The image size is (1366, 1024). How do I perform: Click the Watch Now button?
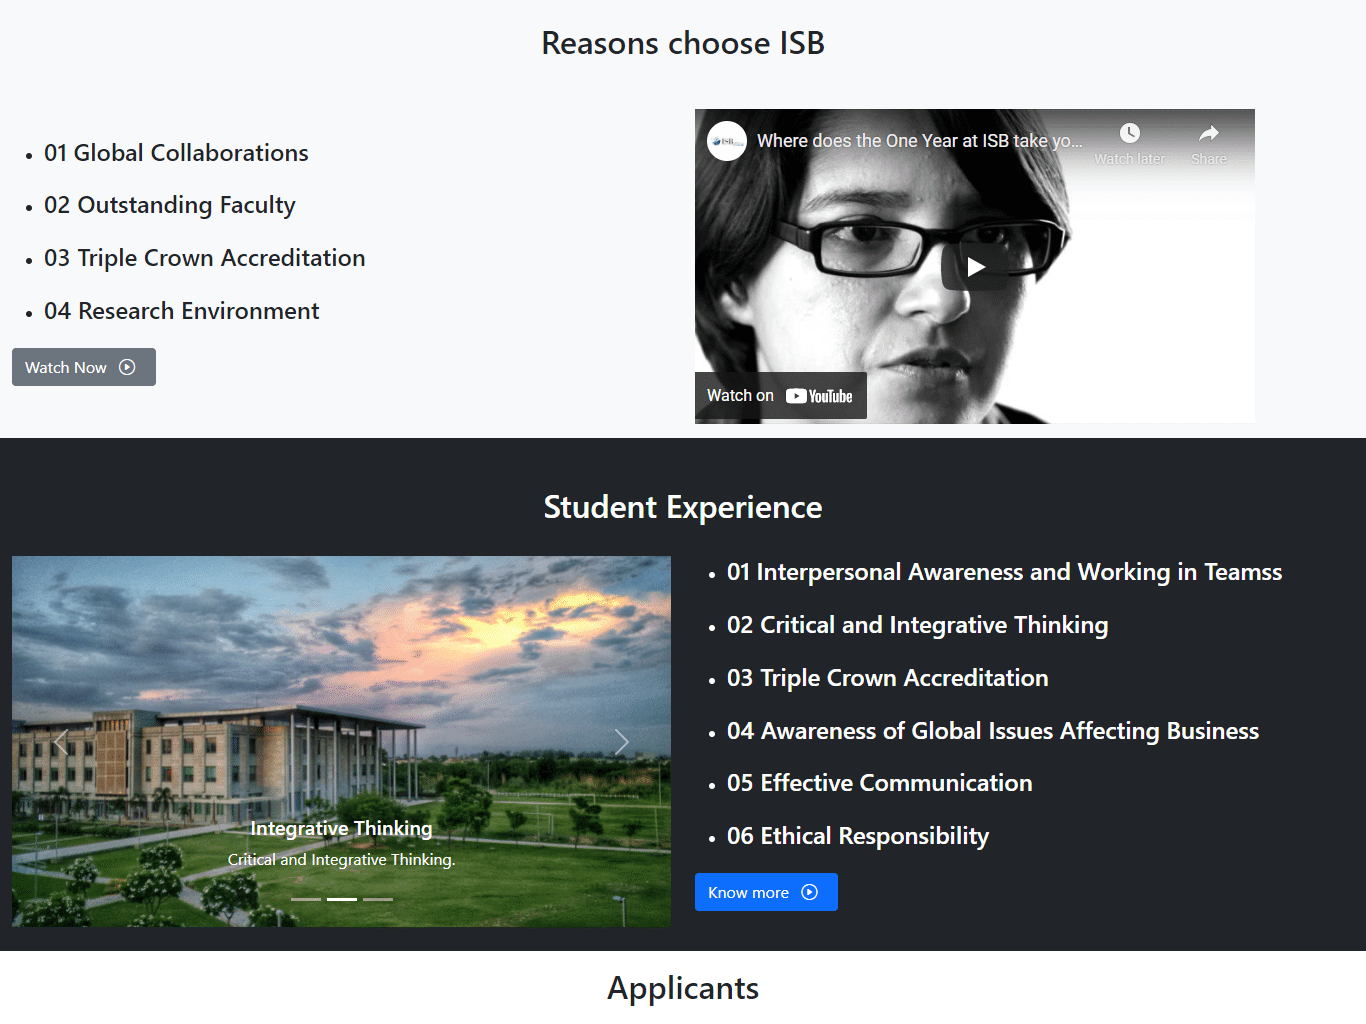(84, 367)
